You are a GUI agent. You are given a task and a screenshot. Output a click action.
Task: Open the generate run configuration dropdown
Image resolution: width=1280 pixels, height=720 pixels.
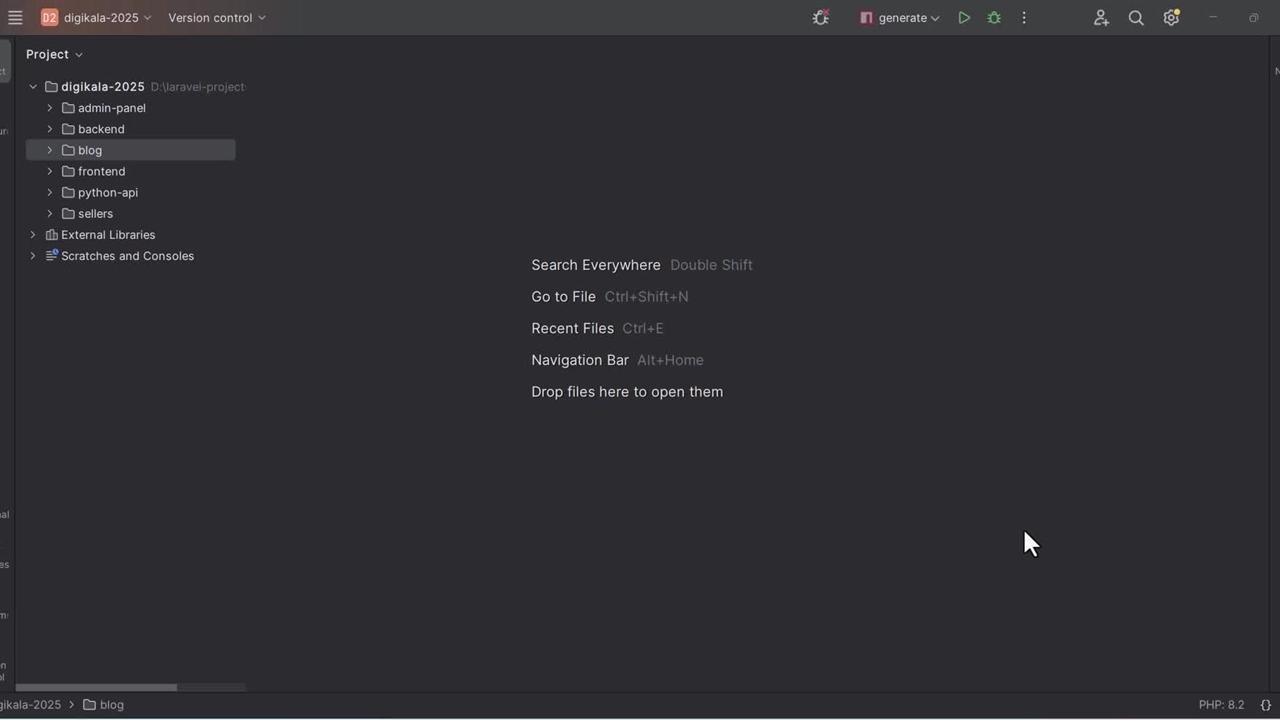[x=900, y=18]
